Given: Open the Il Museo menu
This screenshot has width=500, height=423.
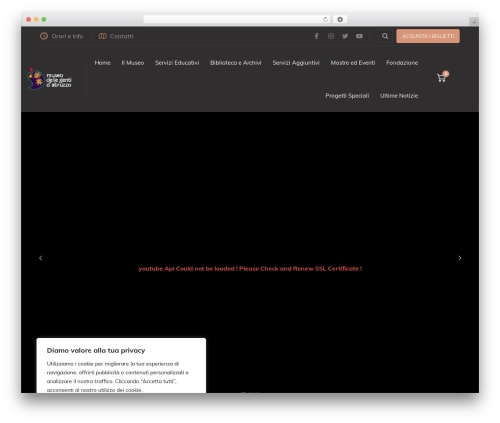Looking at the screenshot, I should [133, 63].
